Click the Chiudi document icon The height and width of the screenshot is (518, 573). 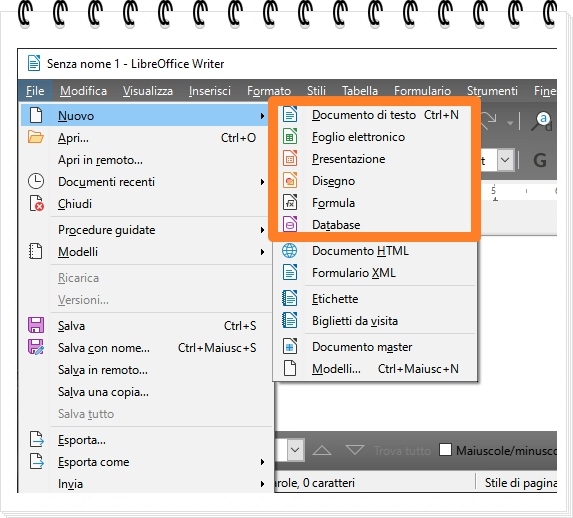pos(37,204)
